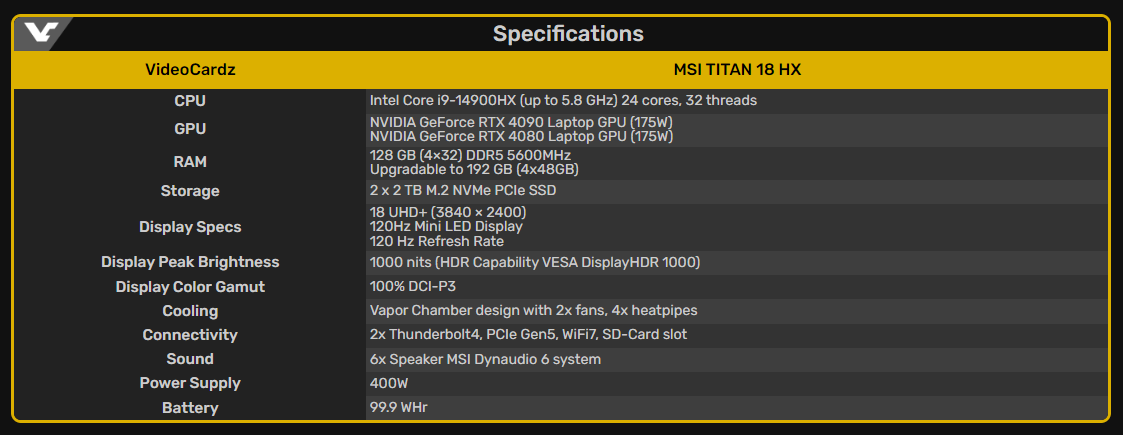The width and height of the screenshot is (1123, 435).
Task: Select the RAM row label
Action: click(x=191, y=163)
